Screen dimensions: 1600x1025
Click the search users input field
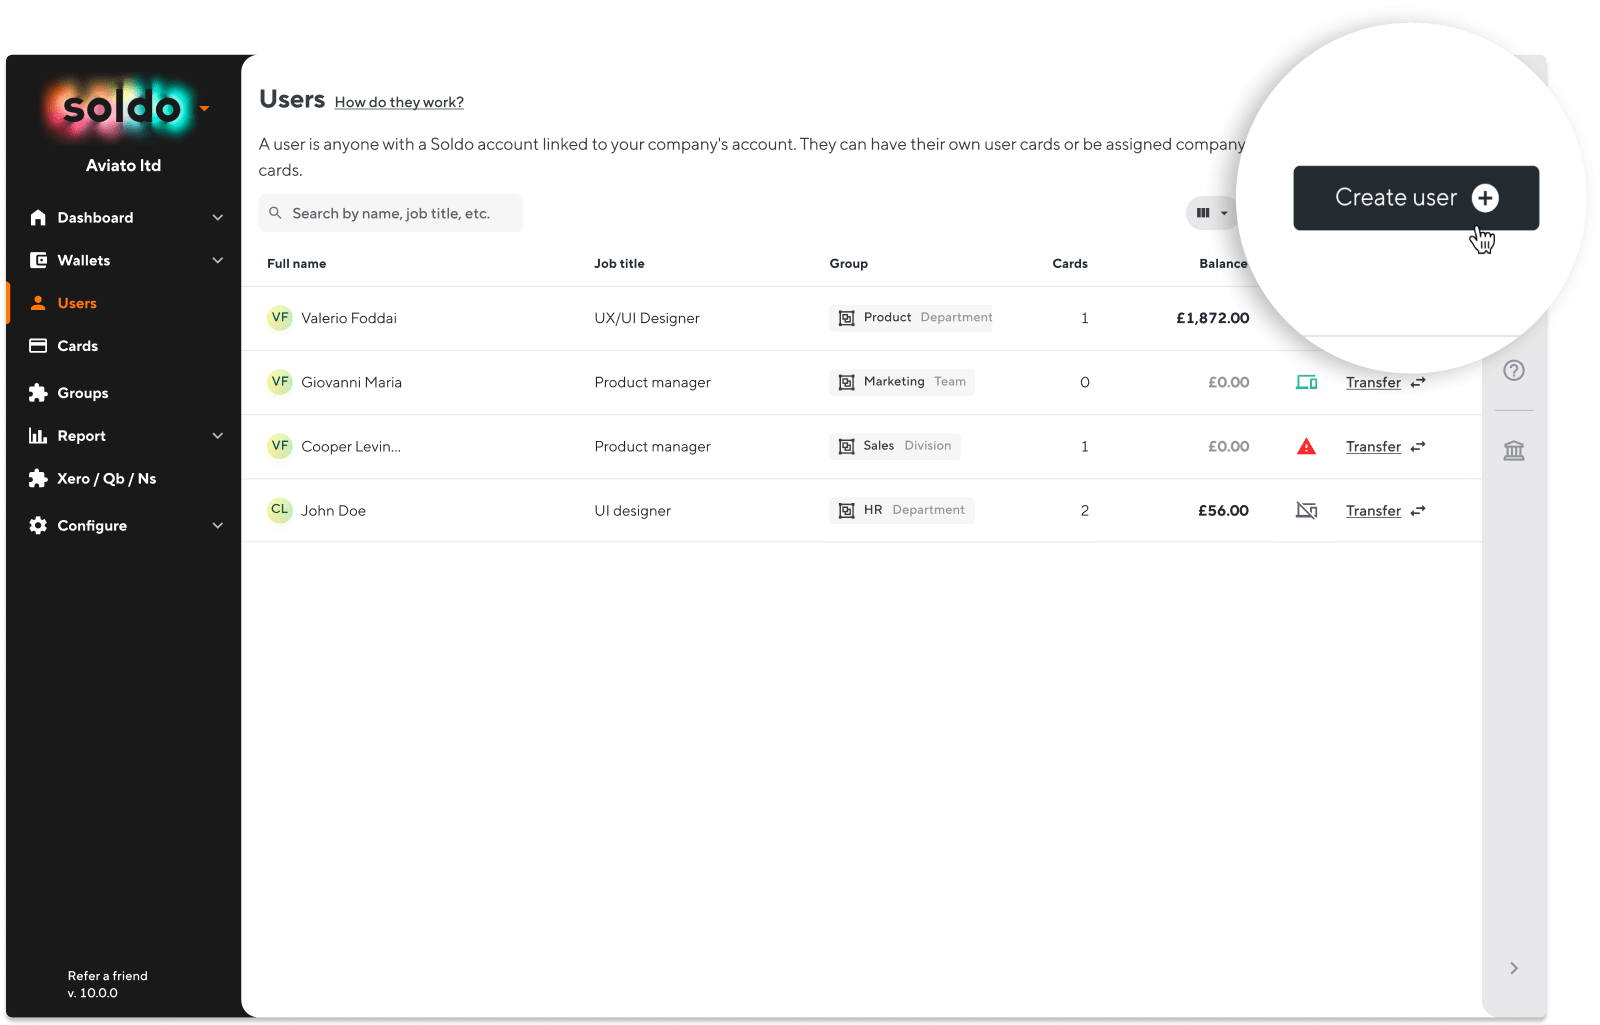(390, 212)
